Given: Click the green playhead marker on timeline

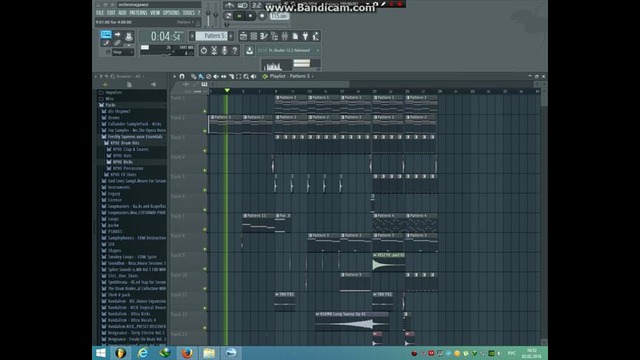Looking at the screenshot, I should pyautogui.click(x=227, y=90).
